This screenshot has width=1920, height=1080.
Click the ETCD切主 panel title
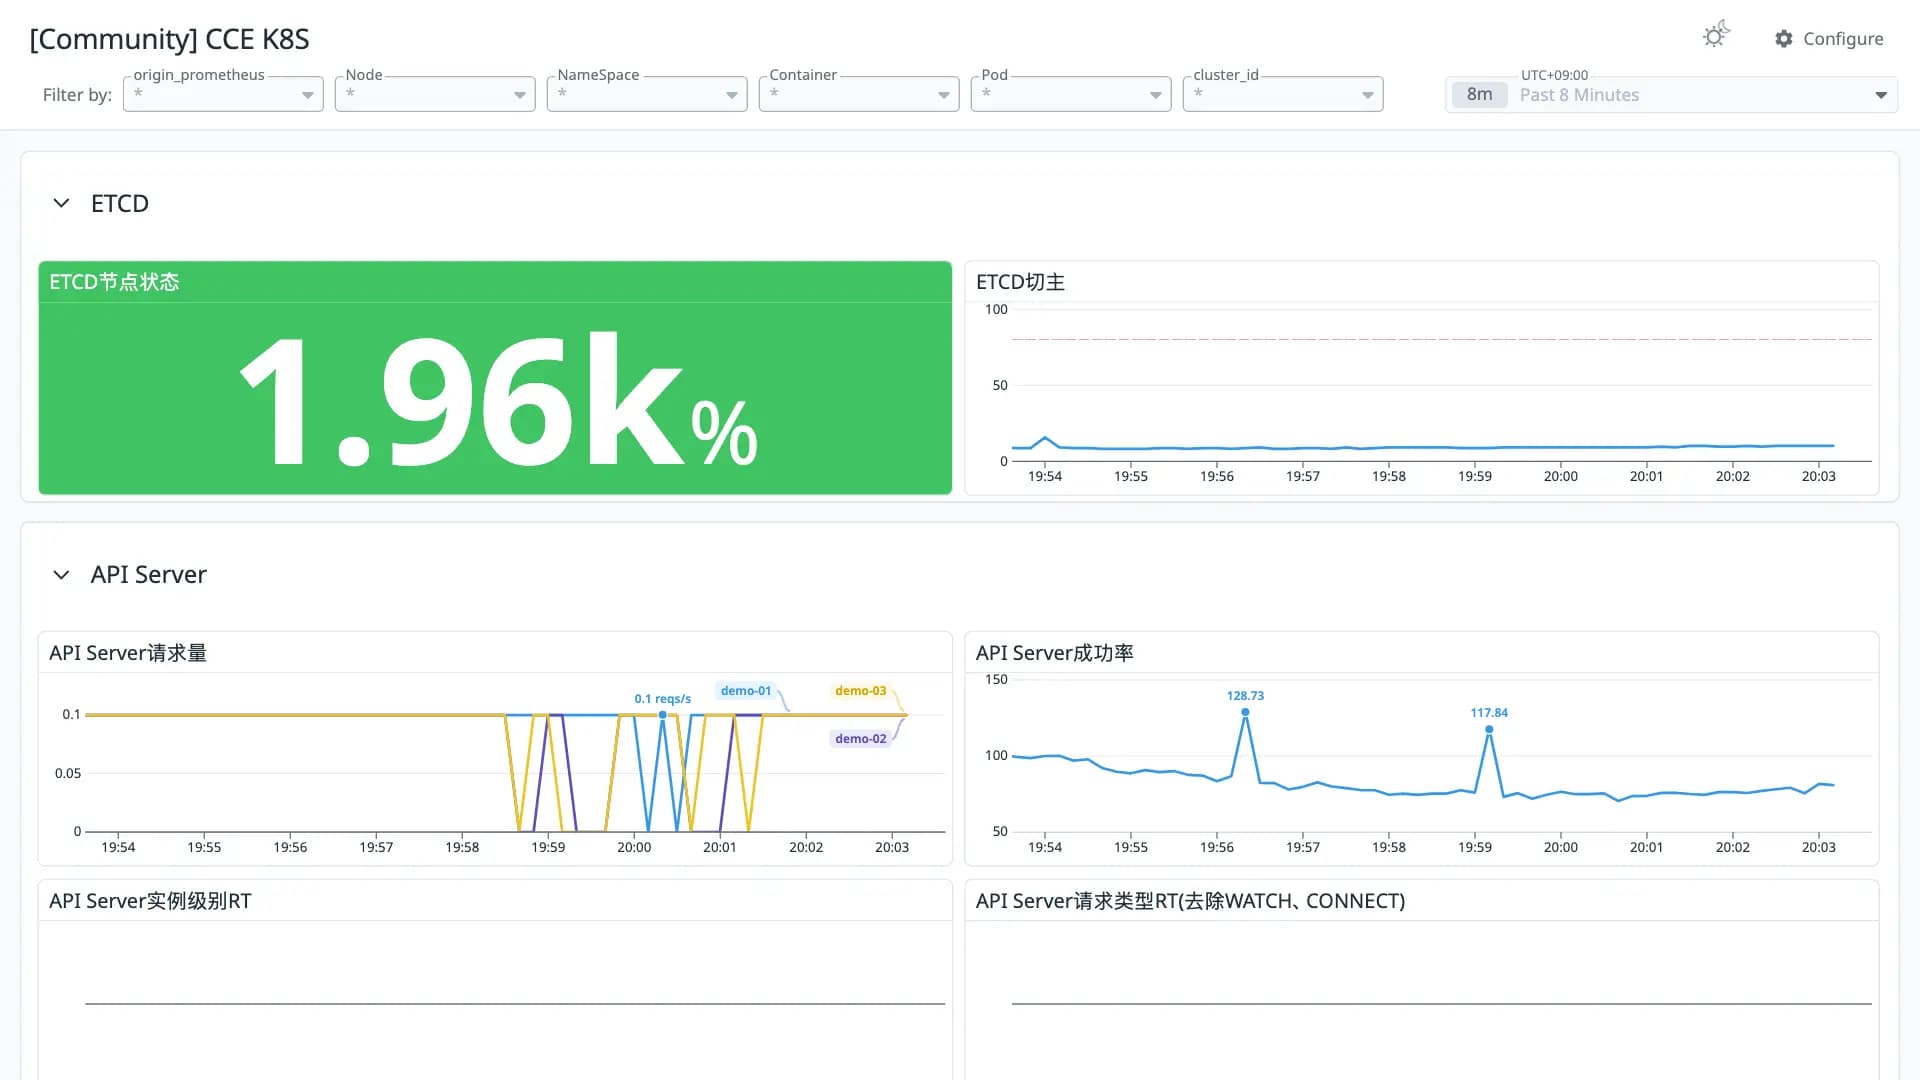[1020, 282]
